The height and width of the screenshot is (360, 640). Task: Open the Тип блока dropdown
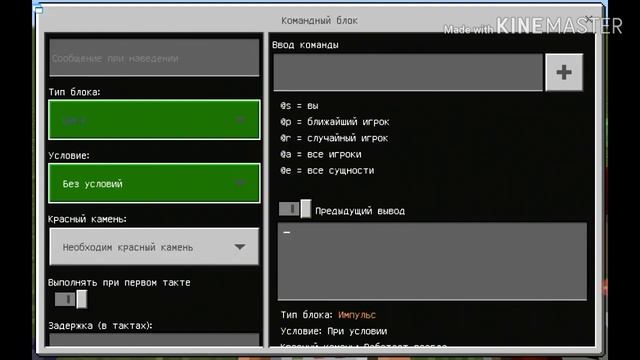pyautogui.click(x=154, y=120)
